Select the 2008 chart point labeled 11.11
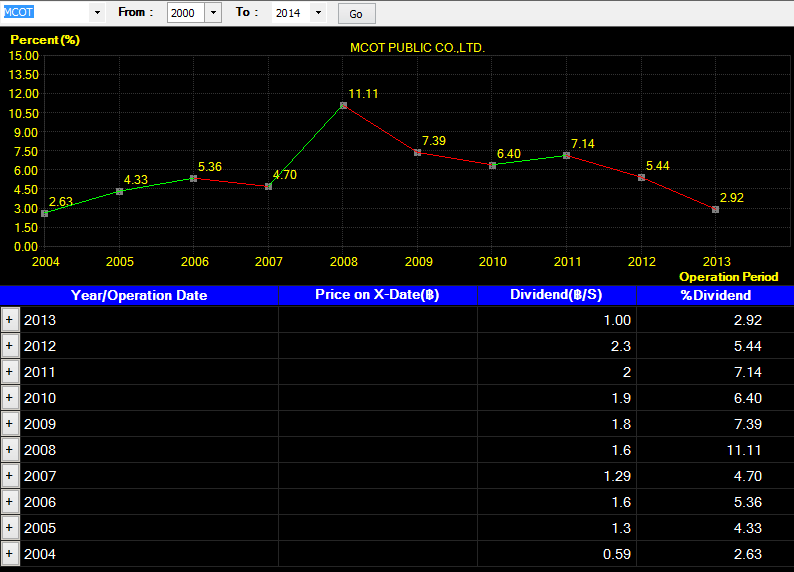 [343, 105]
